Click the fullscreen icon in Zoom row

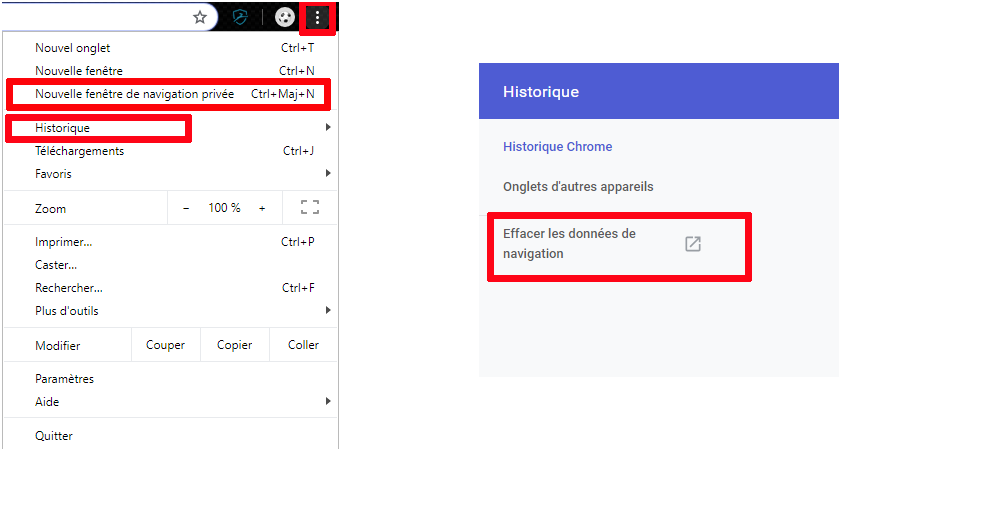[x=310, y=207]
